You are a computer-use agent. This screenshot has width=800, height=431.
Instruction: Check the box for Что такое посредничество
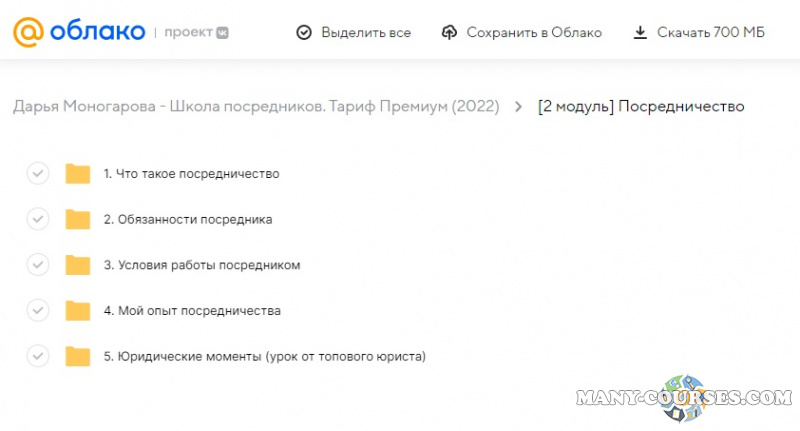click(x=37, y=173)
